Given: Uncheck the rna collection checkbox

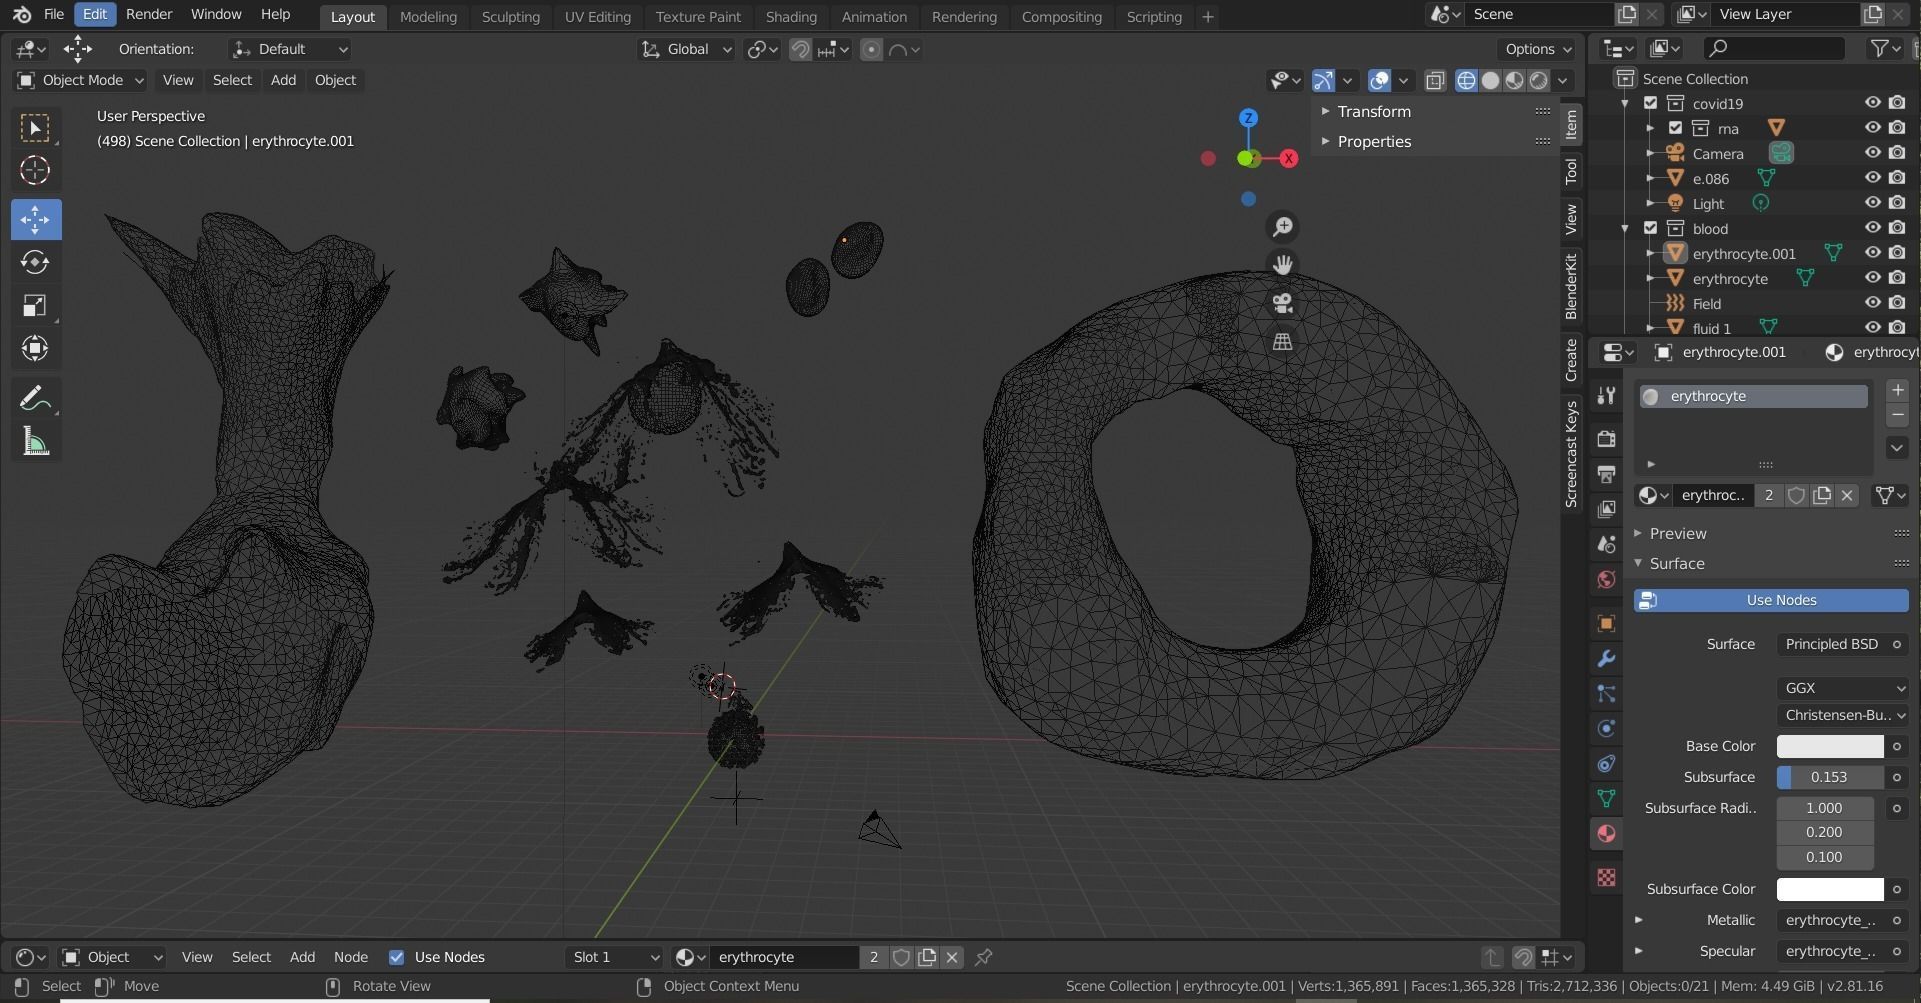Looking at the screenshot, I should [1675, 128].
